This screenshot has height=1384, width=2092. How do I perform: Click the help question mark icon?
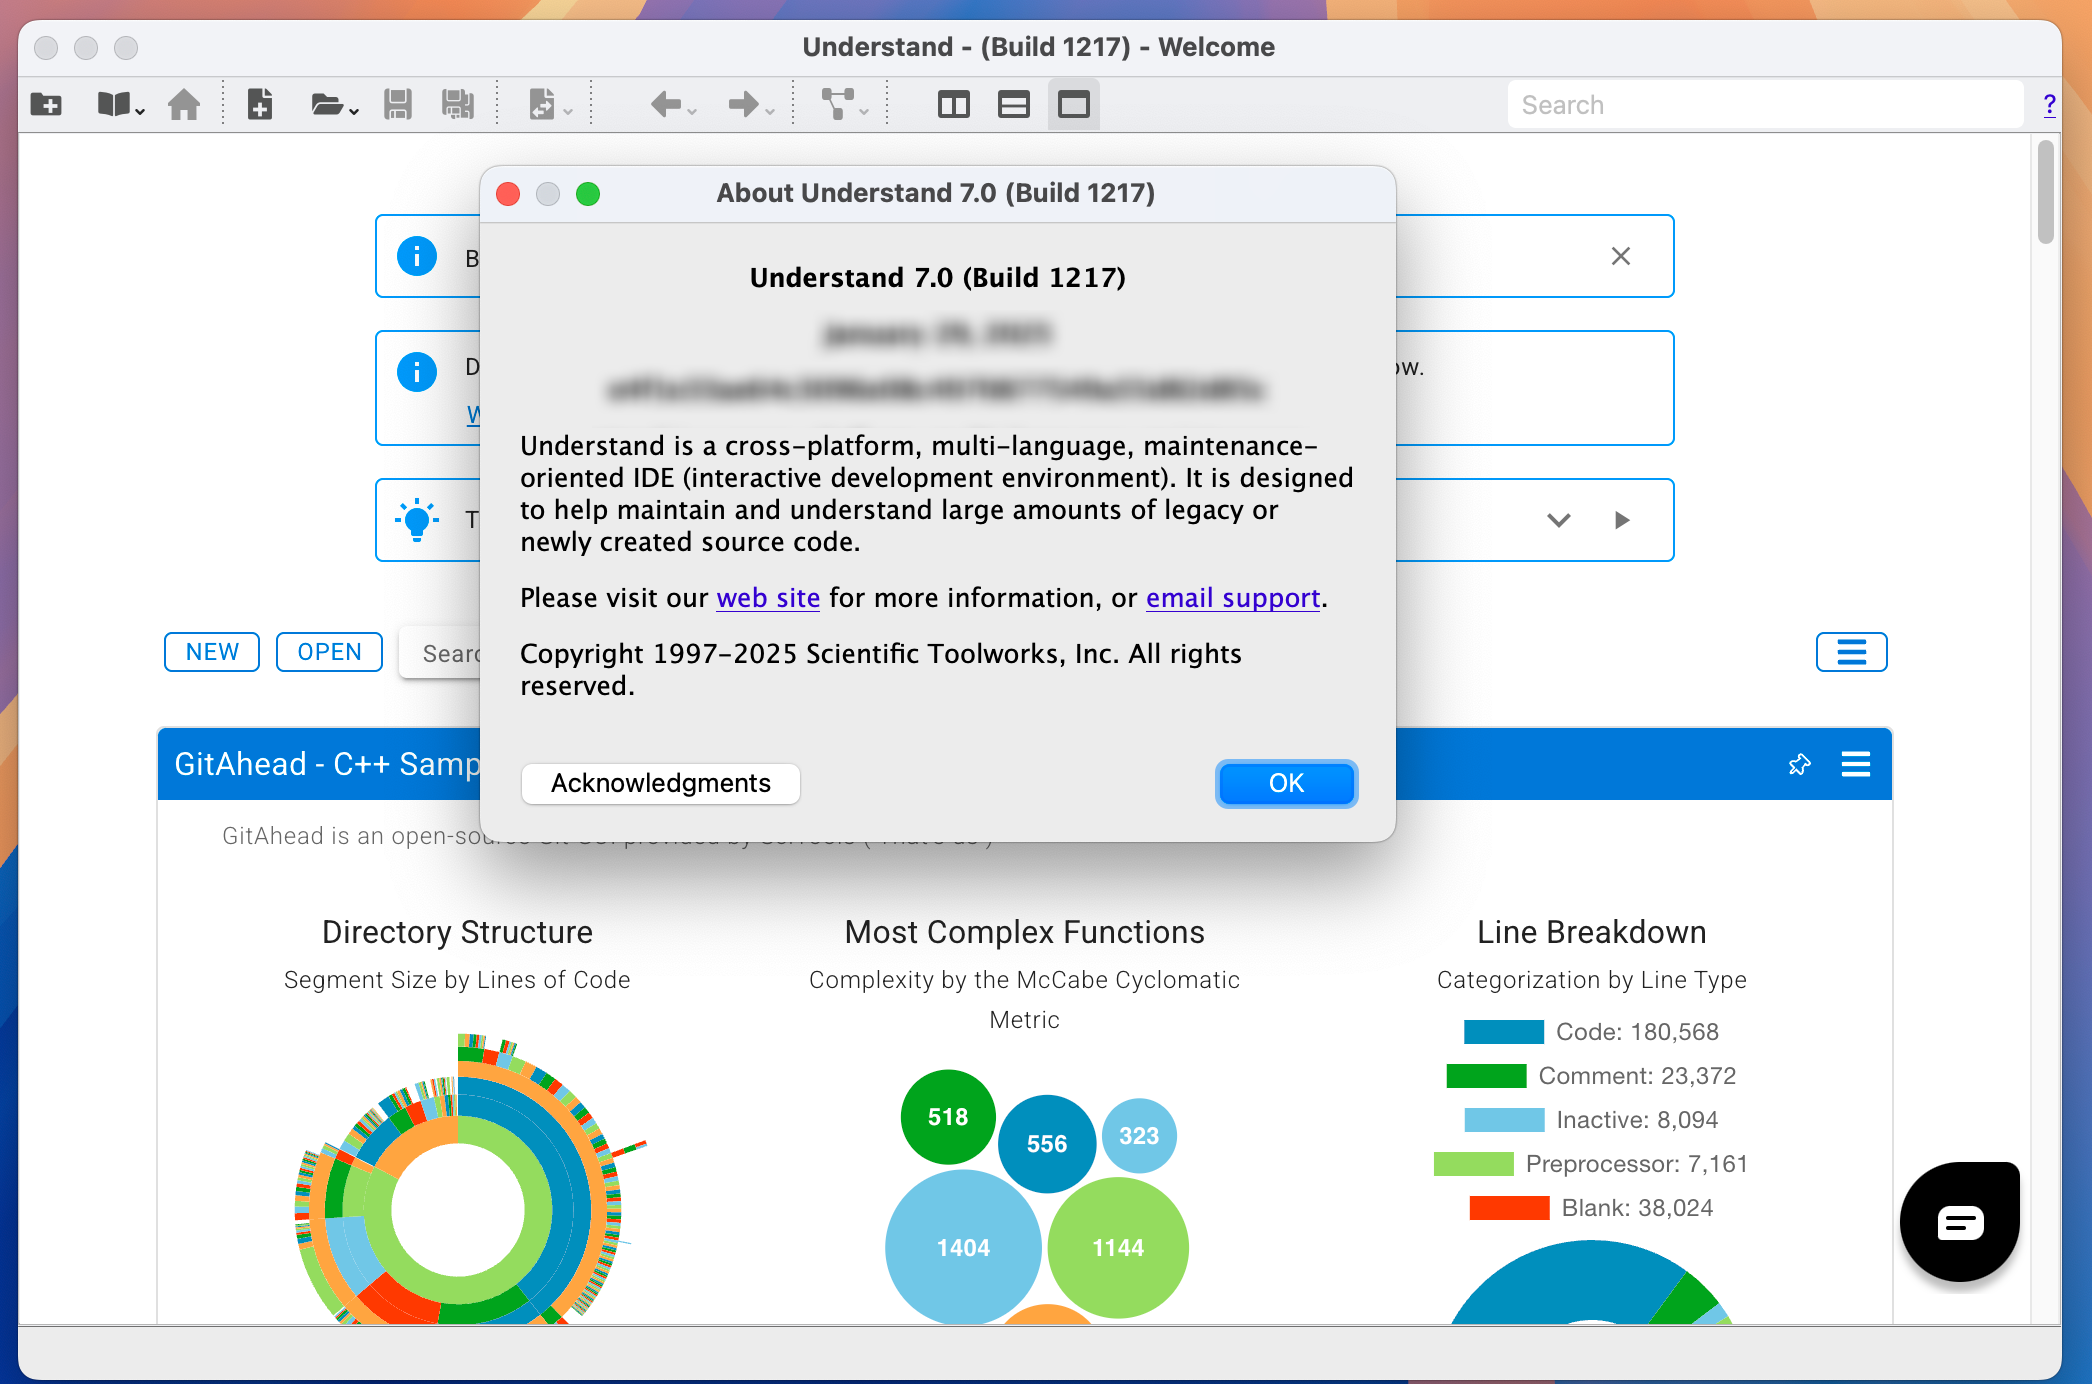point(2049,105)
